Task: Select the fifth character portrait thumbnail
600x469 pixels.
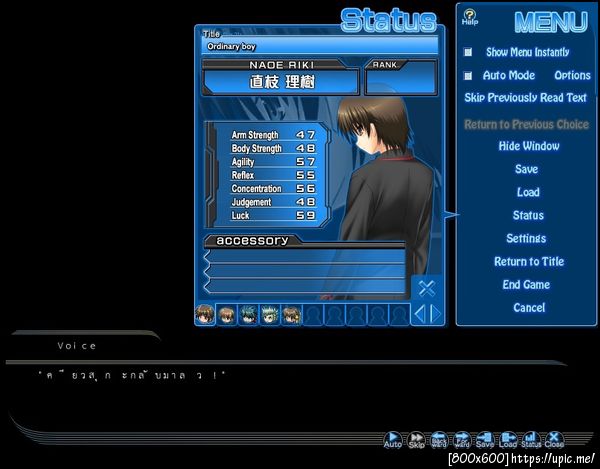Action: tap(292, 315)
